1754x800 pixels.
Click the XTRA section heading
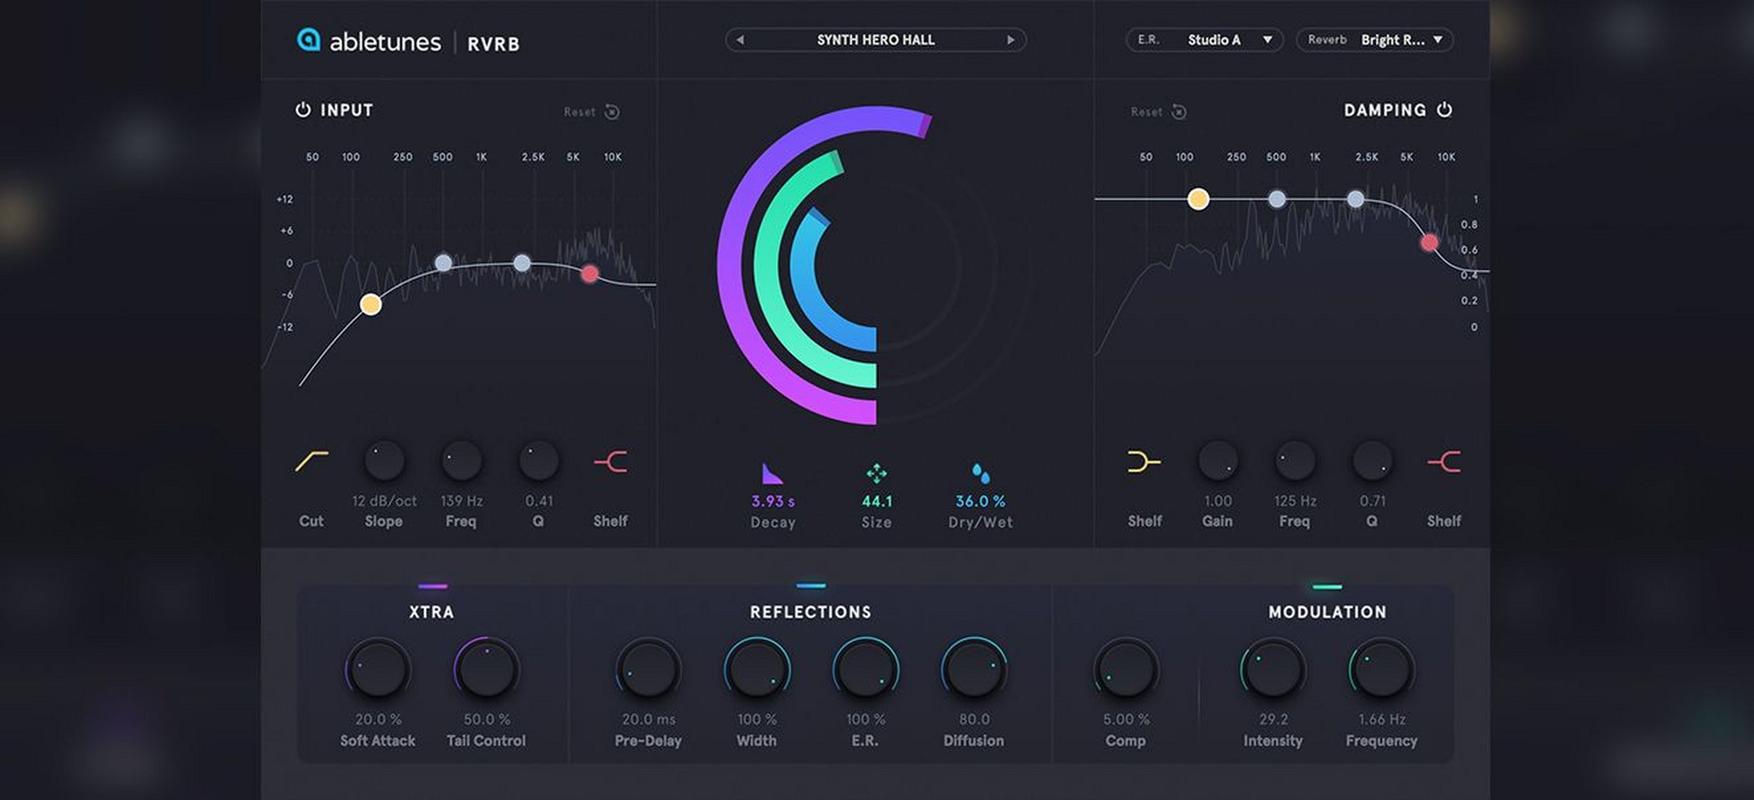click(431, 612)
